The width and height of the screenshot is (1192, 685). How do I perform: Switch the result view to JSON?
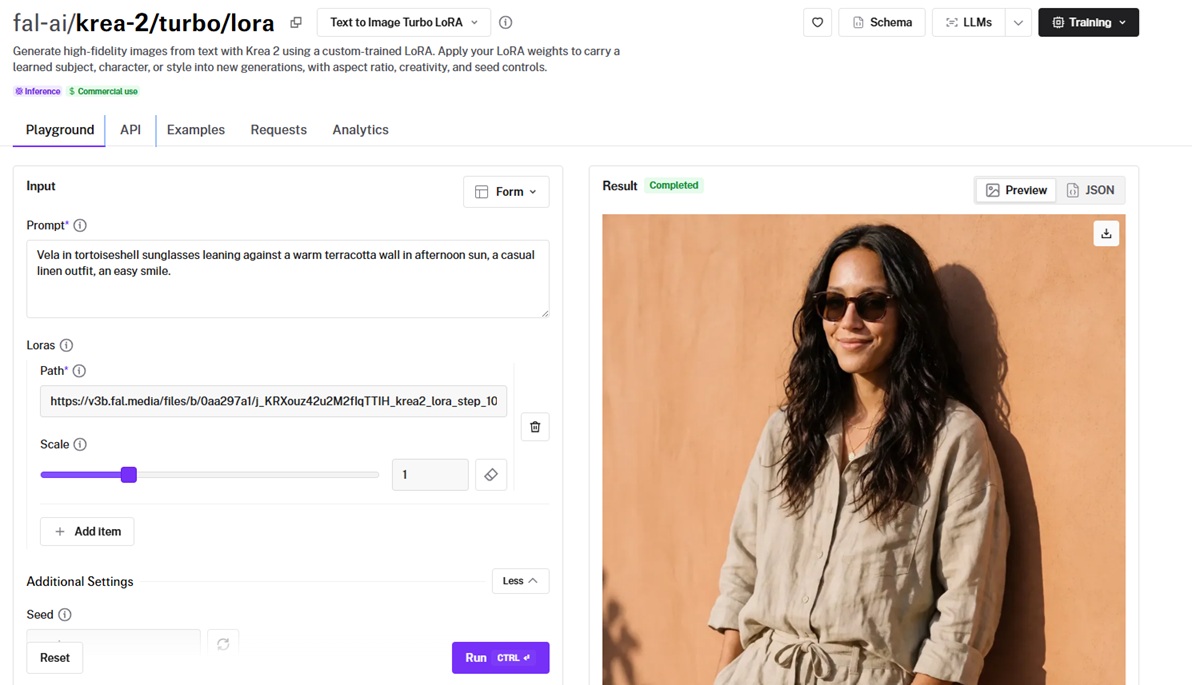[x=1090, y=190]
